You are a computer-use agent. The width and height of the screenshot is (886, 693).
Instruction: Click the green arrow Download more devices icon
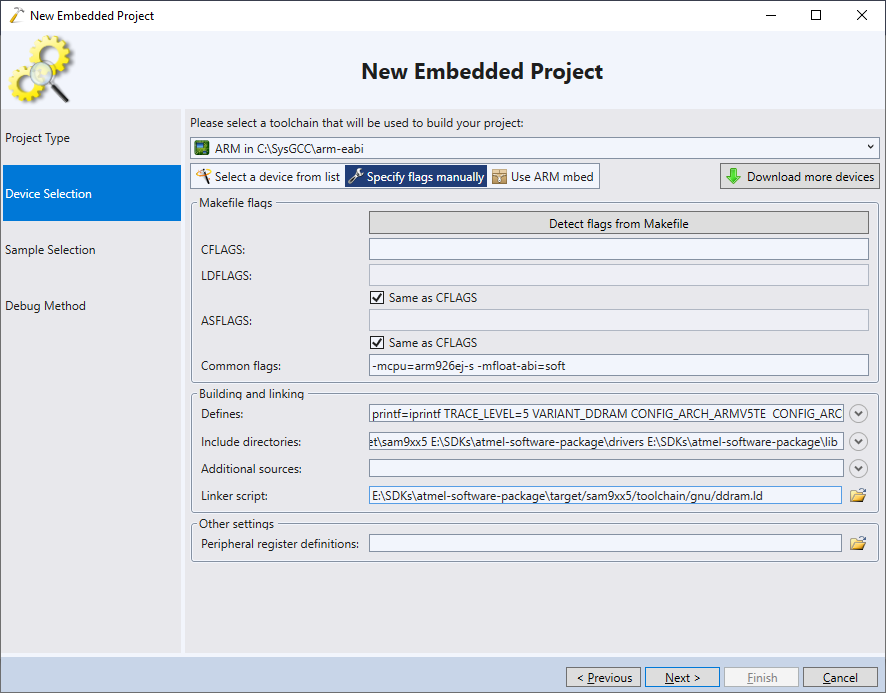pos(733,176)
